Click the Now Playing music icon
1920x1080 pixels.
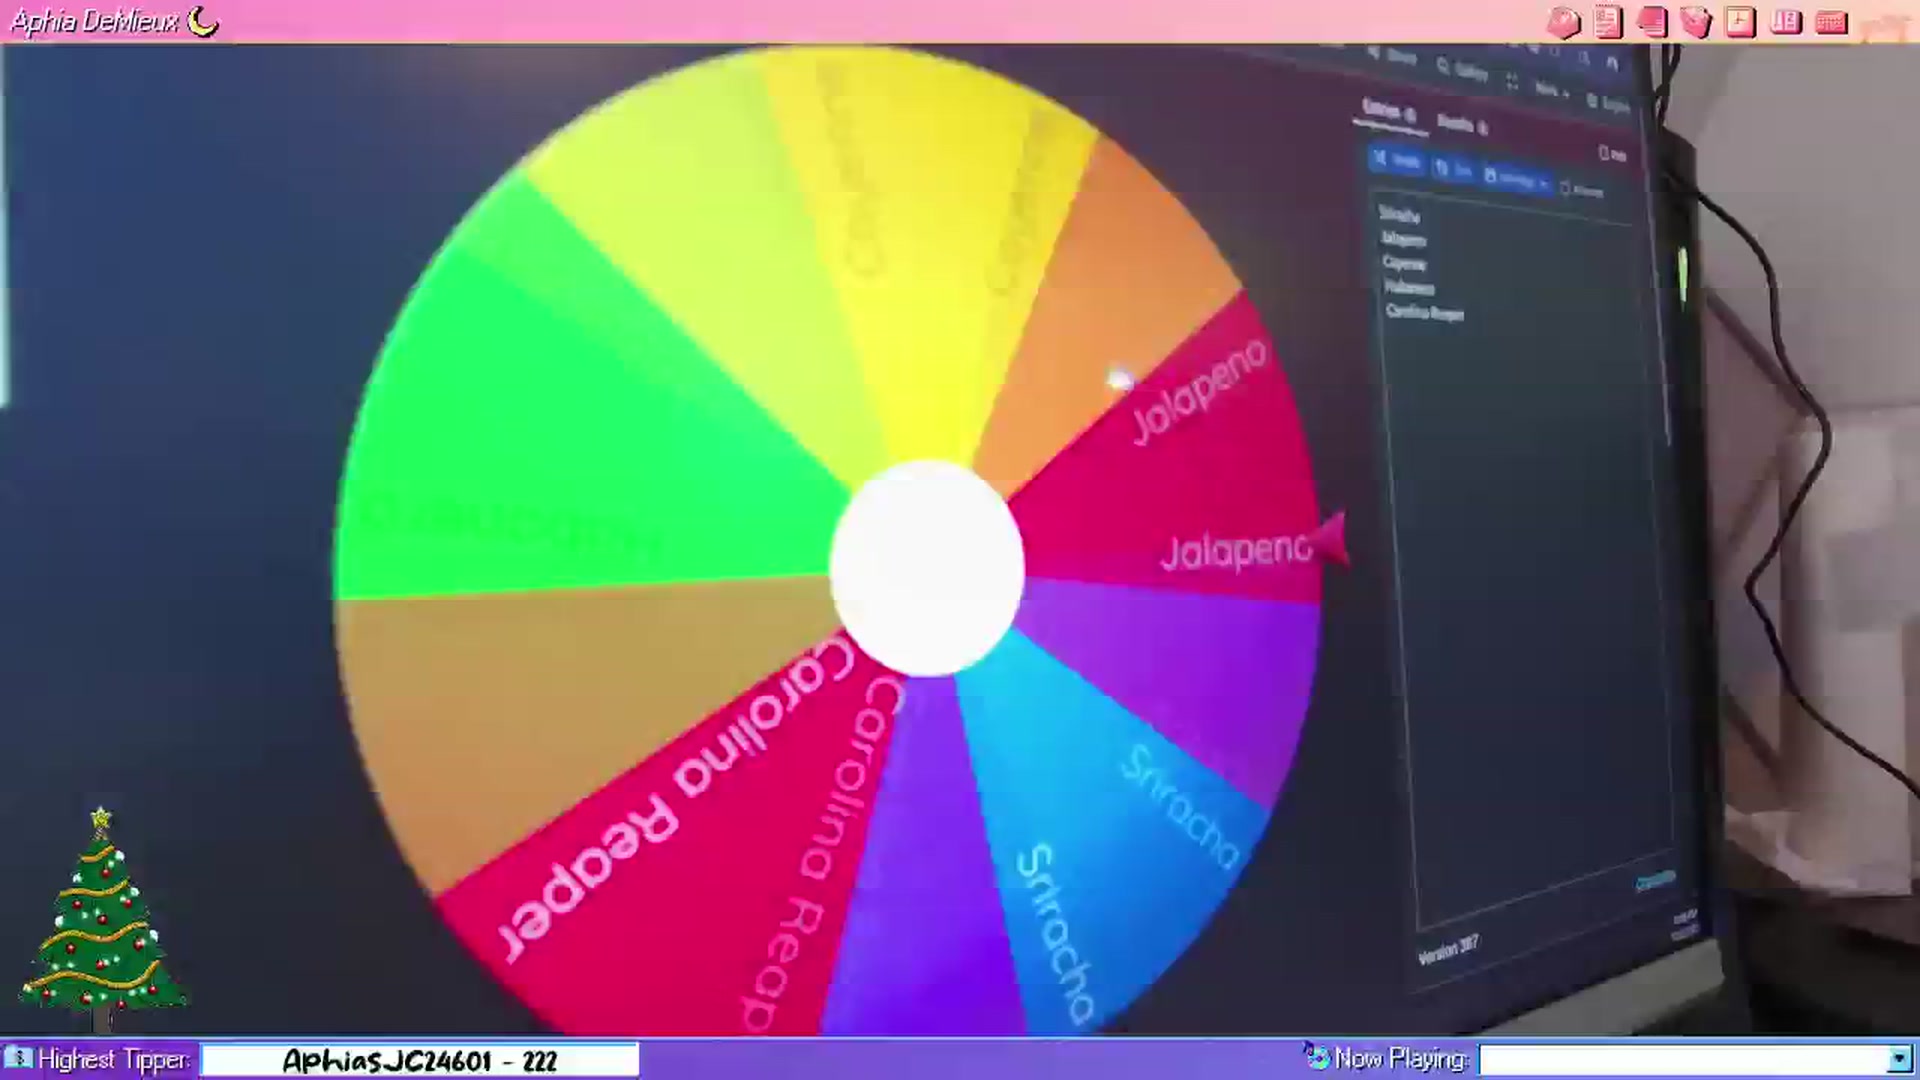(x=1316, y=1057)
